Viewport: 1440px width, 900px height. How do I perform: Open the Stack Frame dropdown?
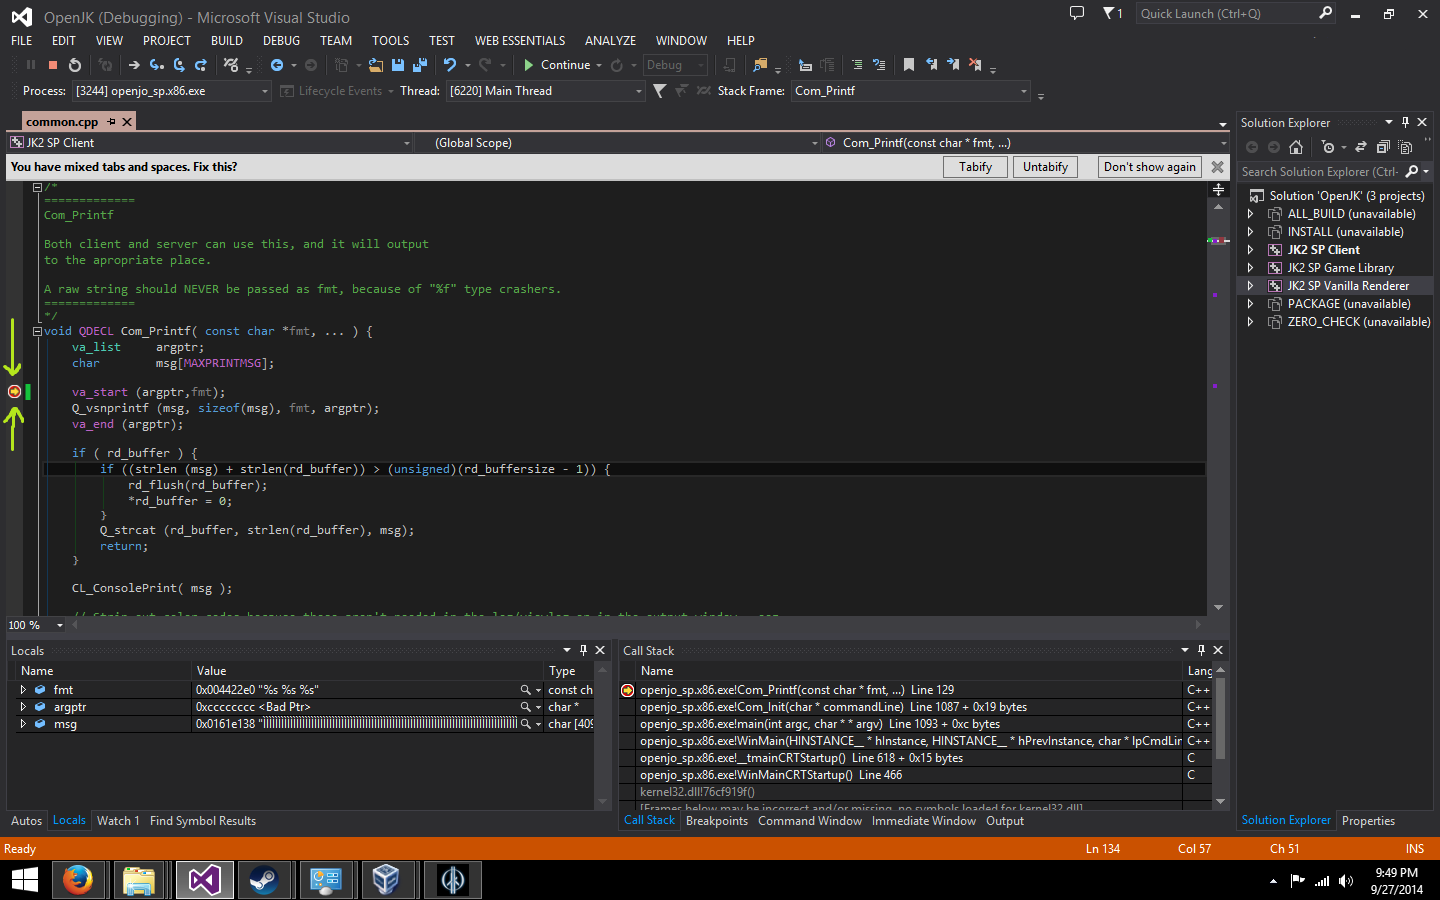pos(1023,91)
